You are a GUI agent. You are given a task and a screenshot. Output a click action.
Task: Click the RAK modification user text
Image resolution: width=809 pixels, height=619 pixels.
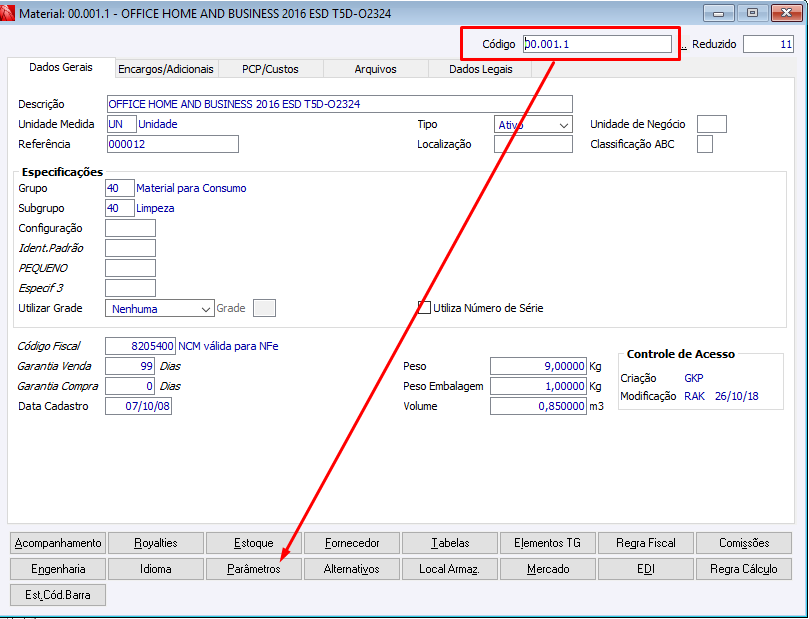[694, 396]
